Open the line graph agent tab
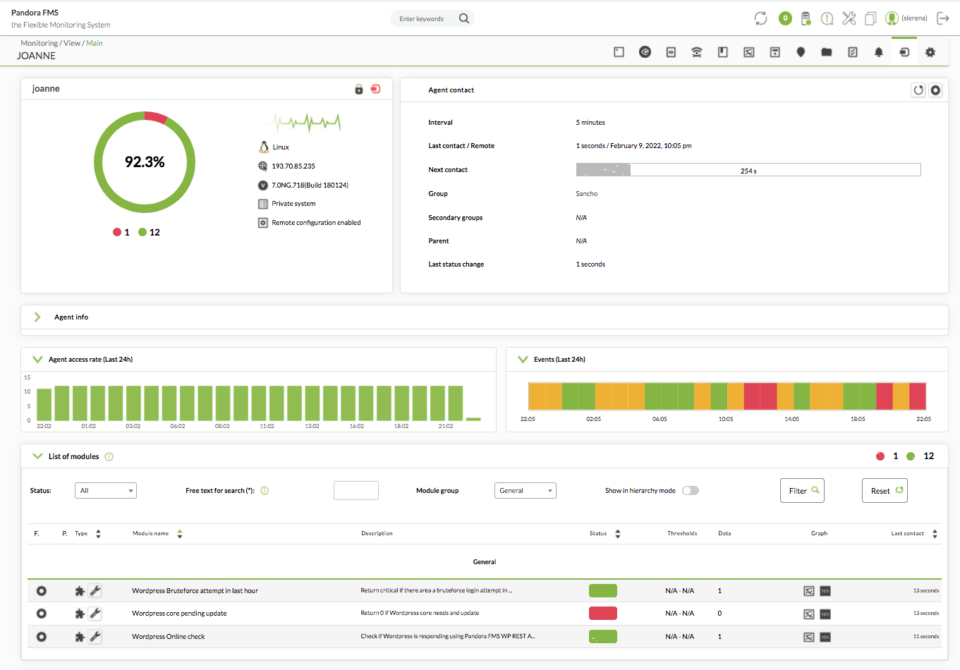960x670 pixels. pos(749,52)
